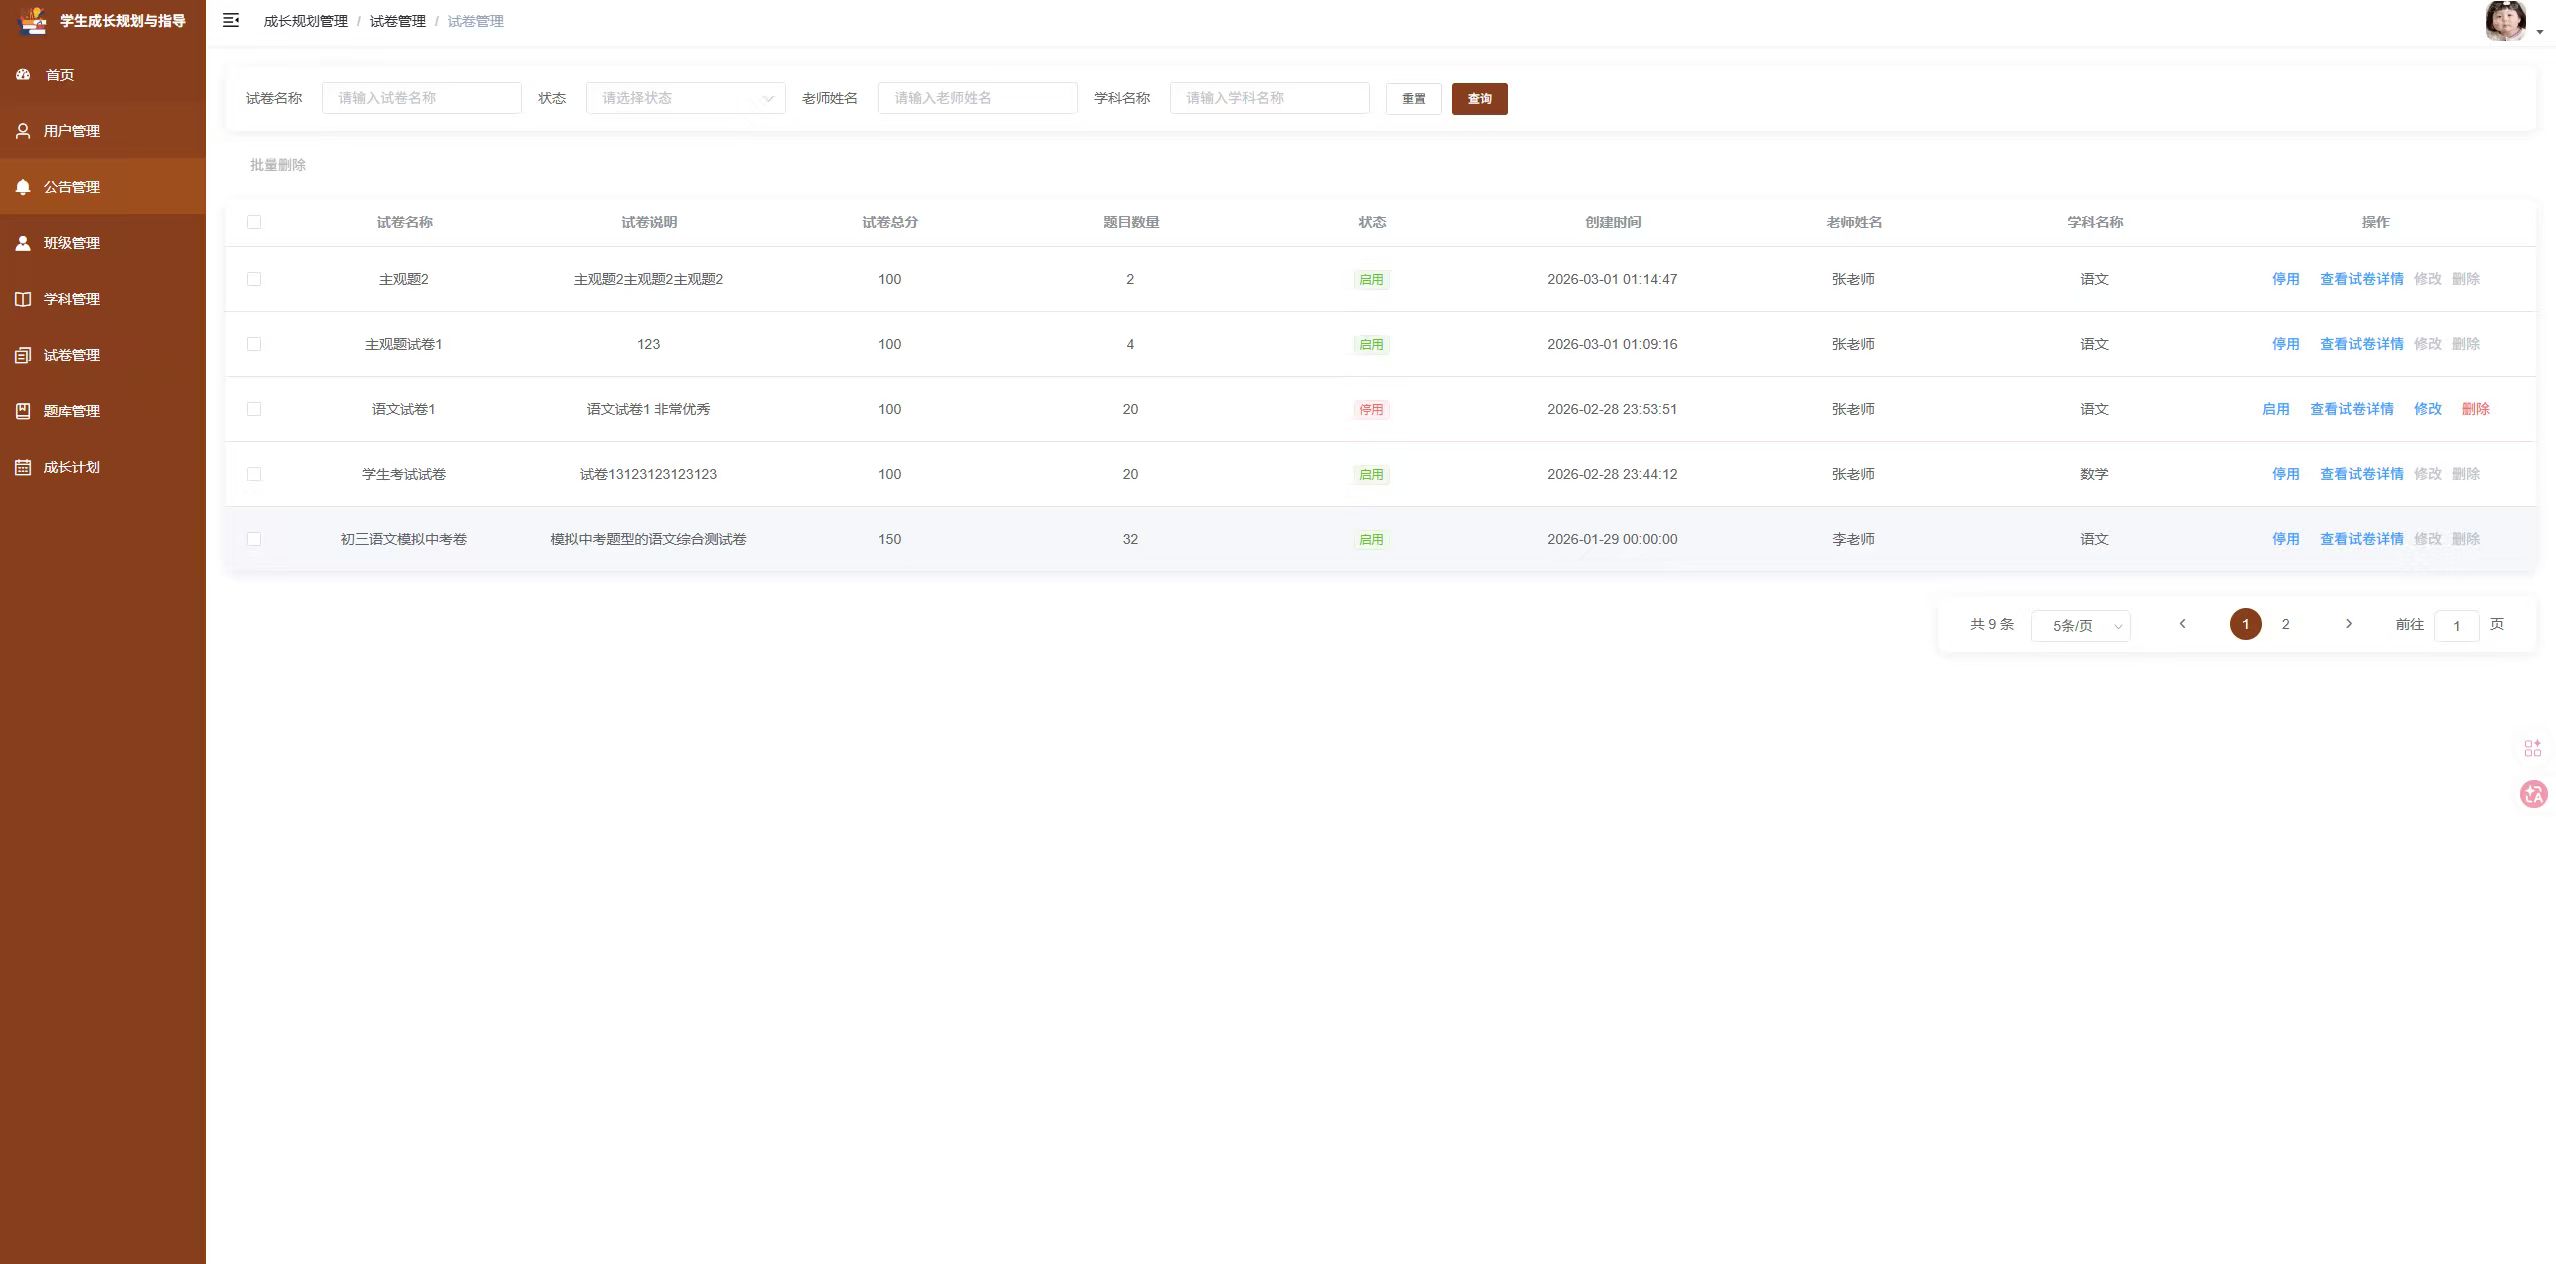The height and width of the screenshot is (1264, 2556).
Task: Click the 前往 page jump input
Action: [2456, 626]
